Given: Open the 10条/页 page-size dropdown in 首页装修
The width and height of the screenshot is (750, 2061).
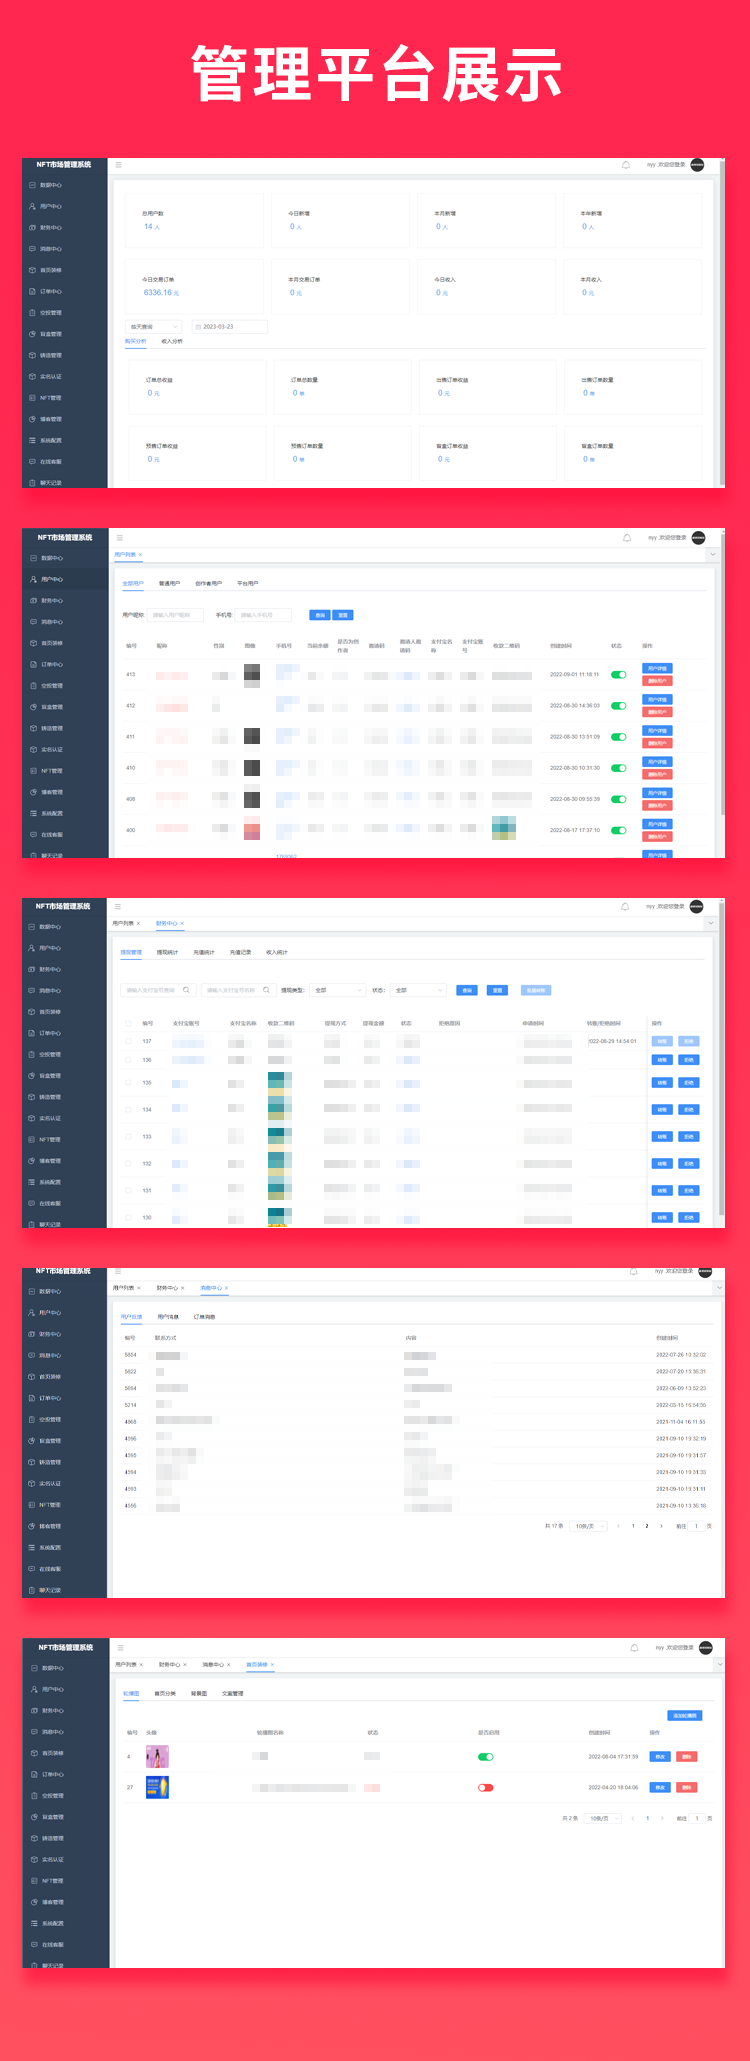Looking at the screenshot, I should pyautogui.click(x=603, y=1819).
